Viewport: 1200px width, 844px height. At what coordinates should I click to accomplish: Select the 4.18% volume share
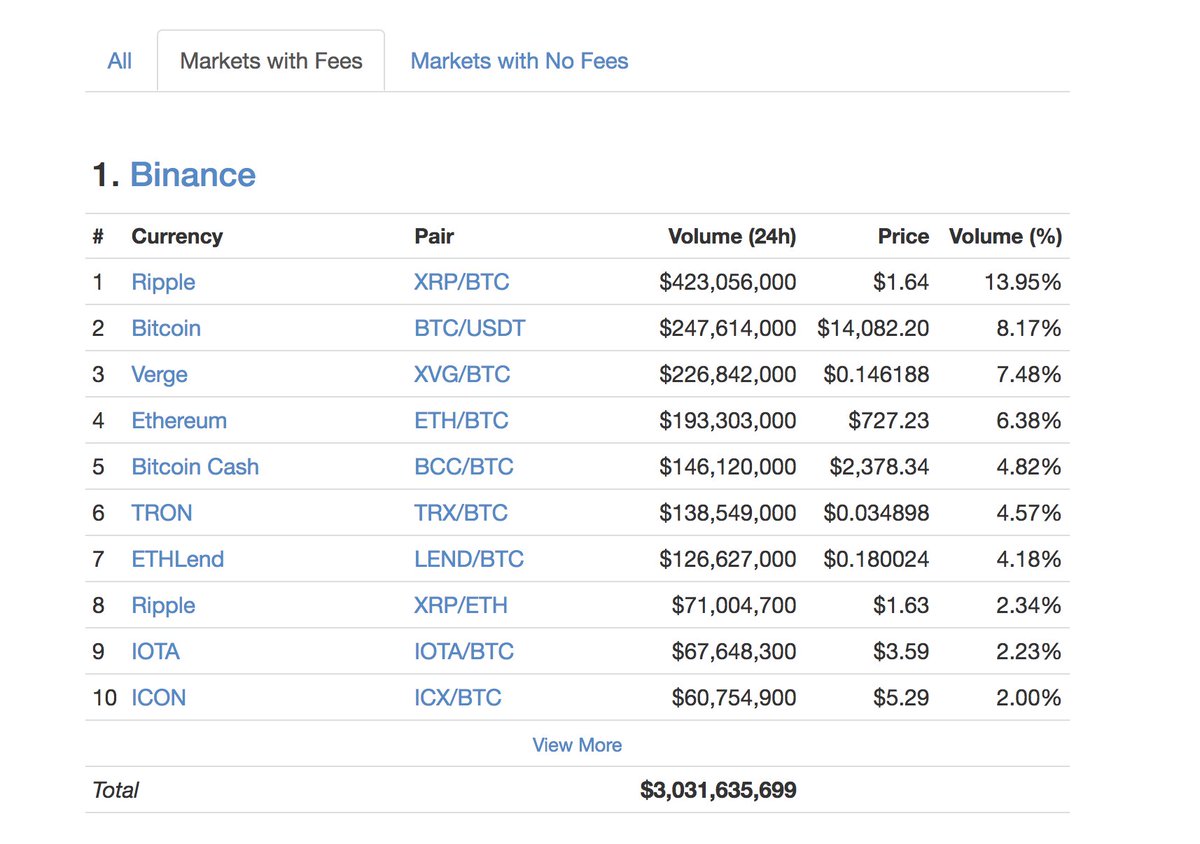[x=1028, y=559]
